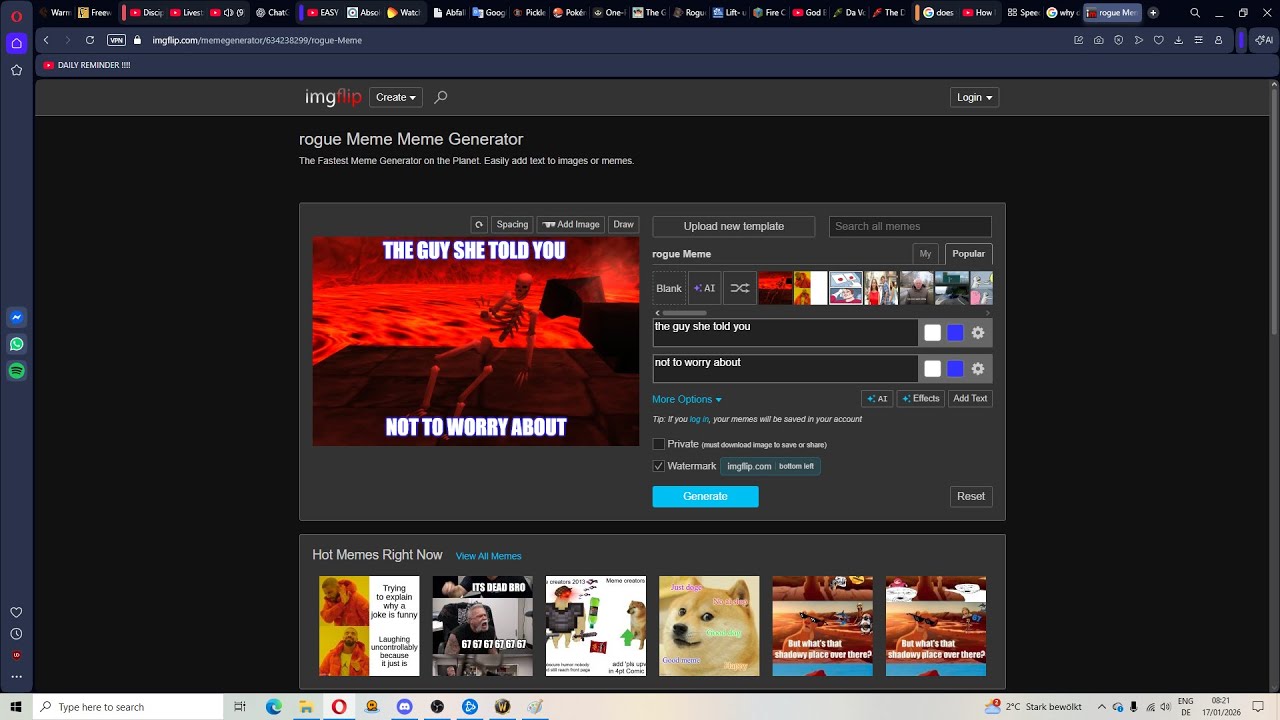Click the AI text generation button
The width and height of the screenshot is (1280, 720).
click(877, 398)
